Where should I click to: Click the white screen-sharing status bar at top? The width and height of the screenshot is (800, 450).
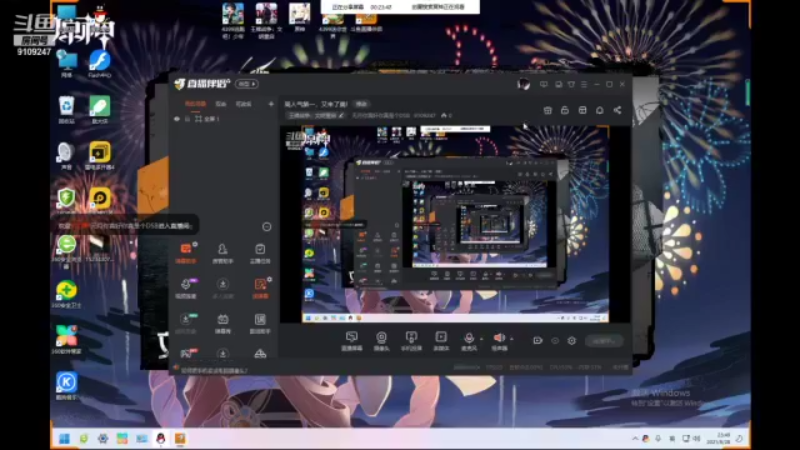click(x=400, y=7)
